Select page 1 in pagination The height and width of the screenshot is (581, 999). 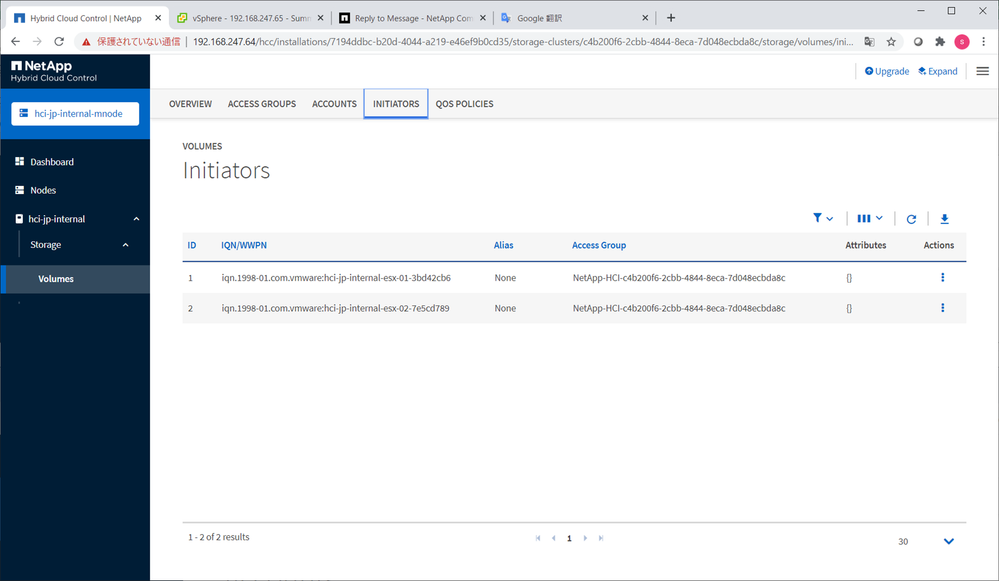pyautogui.click(x=569, y=538)
